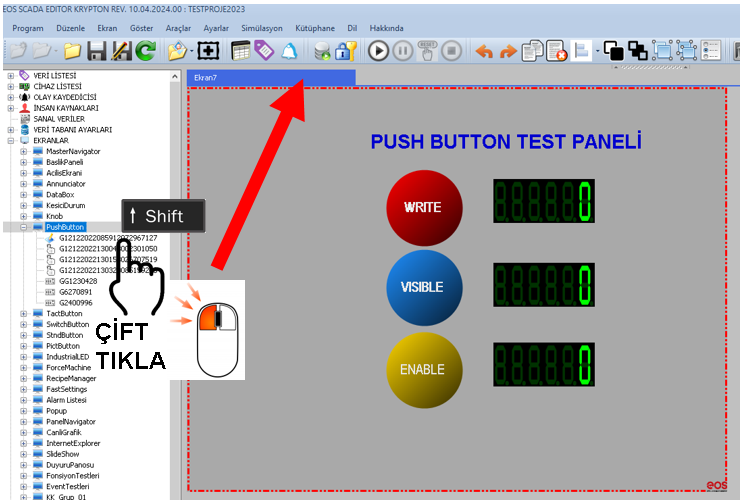The height and width of the screenshot is (504, 745).
Task: Click the RESET hand icon in toolbar
Action: [x=427, y=50]
